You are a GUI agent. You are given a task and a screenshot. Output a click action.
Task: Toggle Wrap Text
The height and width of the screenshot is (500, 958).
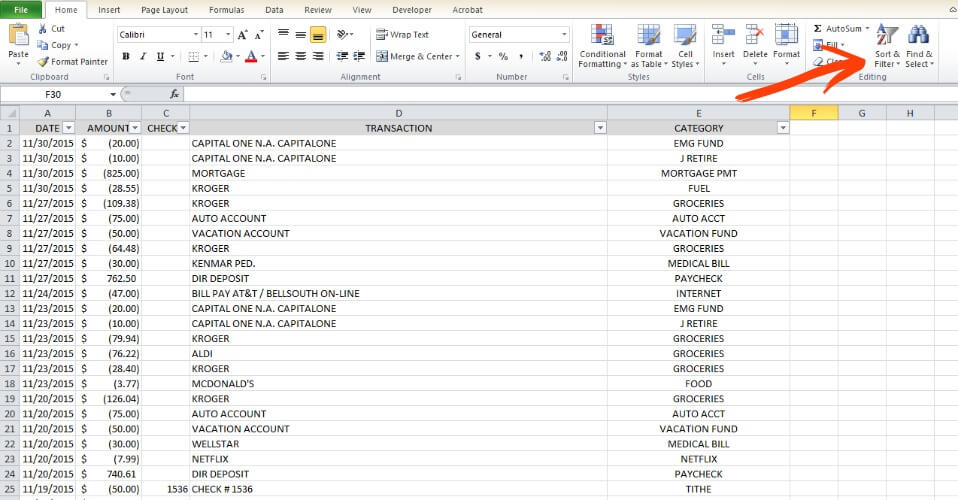[402, 35]
